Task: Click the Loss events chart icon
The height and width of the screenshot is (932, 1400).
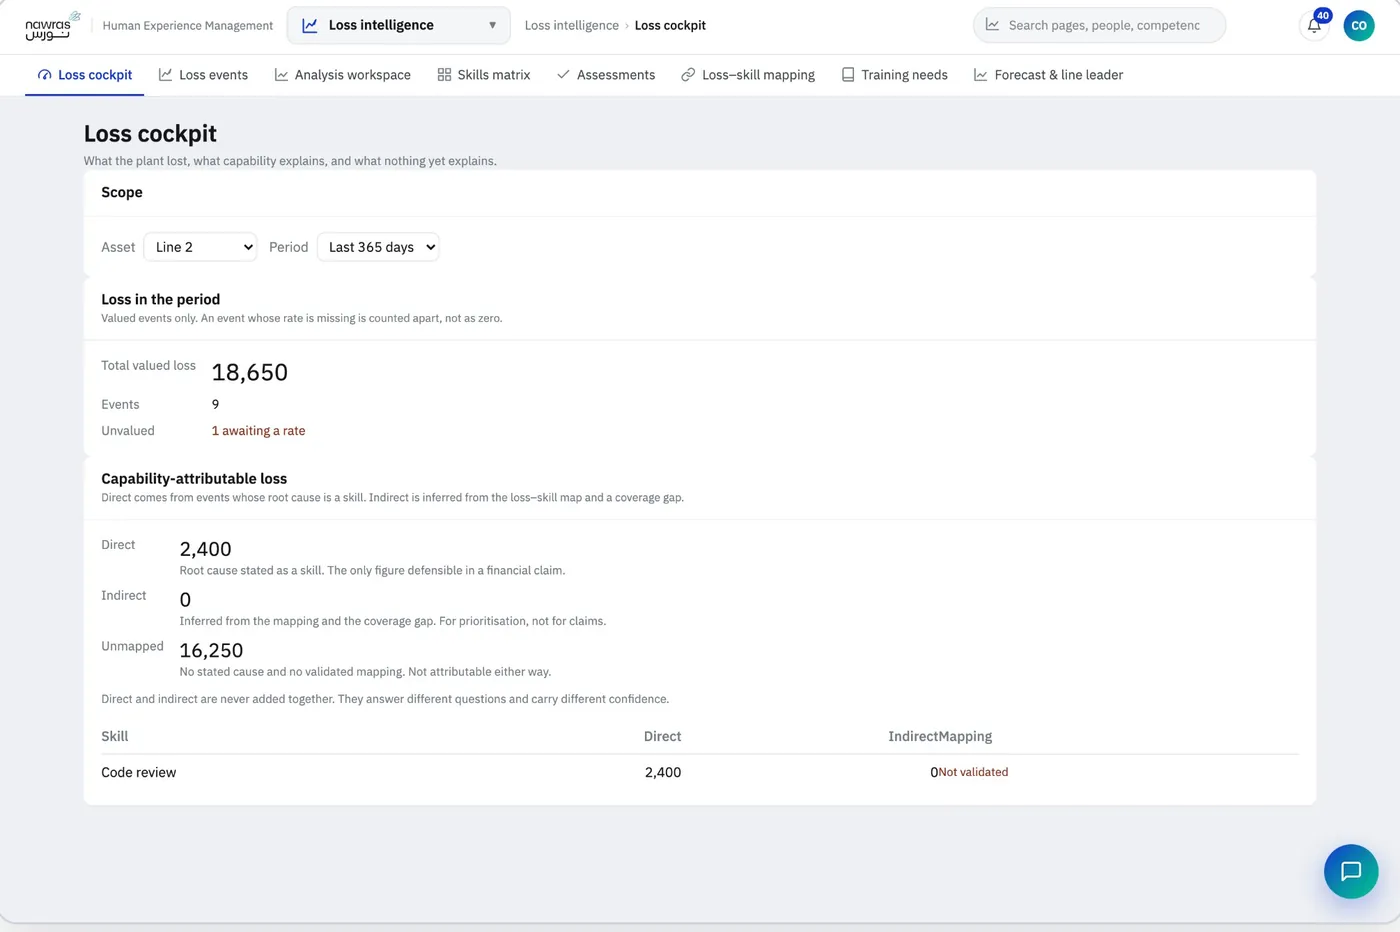Action: [165, 75]
